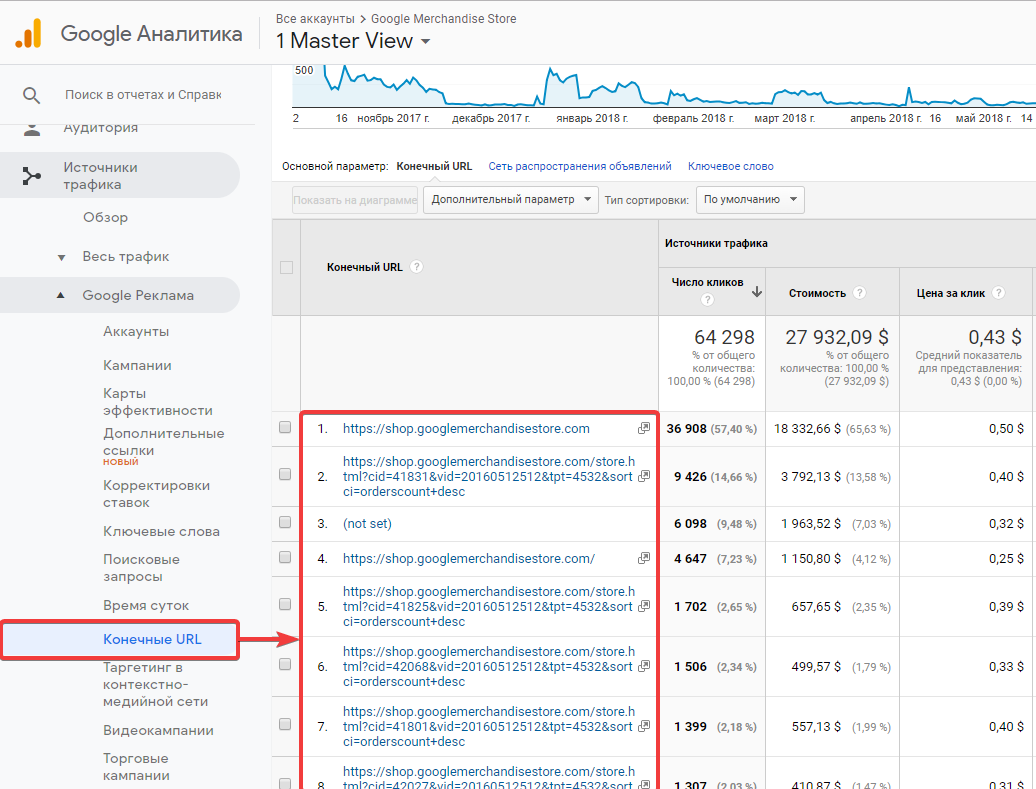This screenshot has height=789, width=1036.
Task: Click in Поиск в отчетах search field
Action: (x=143, y=95)
